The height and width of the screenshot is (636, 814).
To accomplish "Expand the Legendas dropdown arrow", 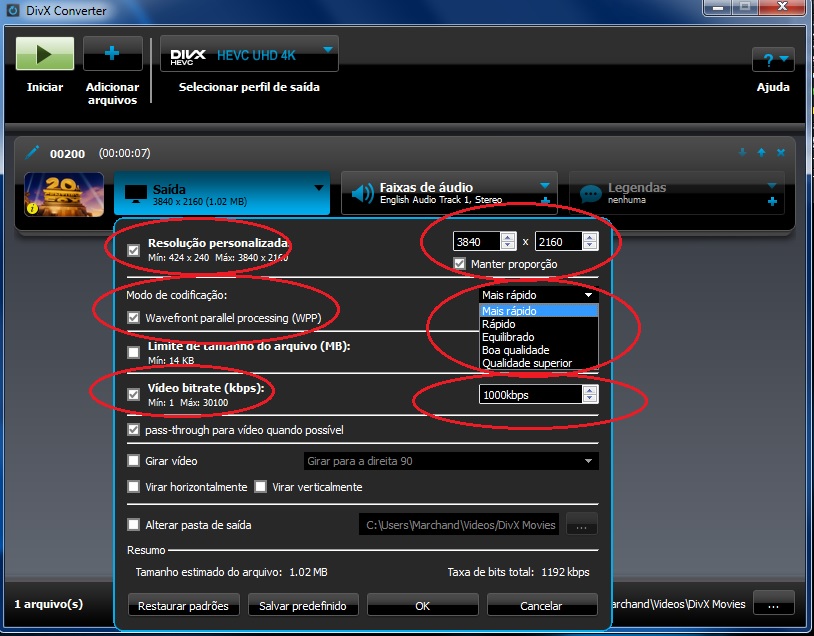I will click(x=772, y=185).
